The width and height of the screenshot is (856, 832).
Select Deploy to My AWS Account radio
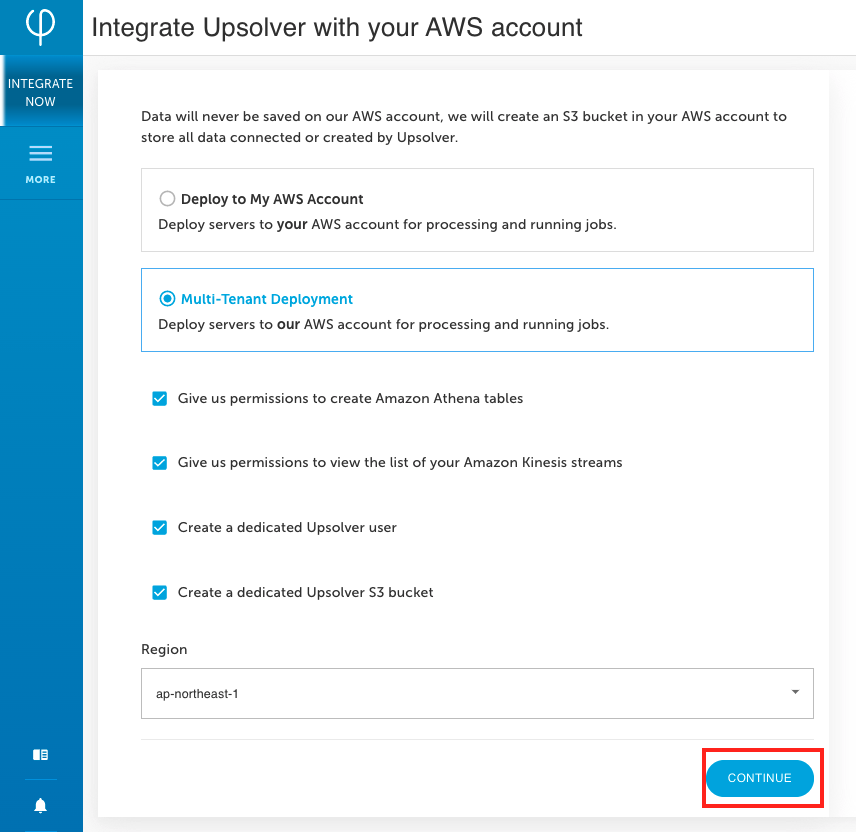[x=167, y=198]
